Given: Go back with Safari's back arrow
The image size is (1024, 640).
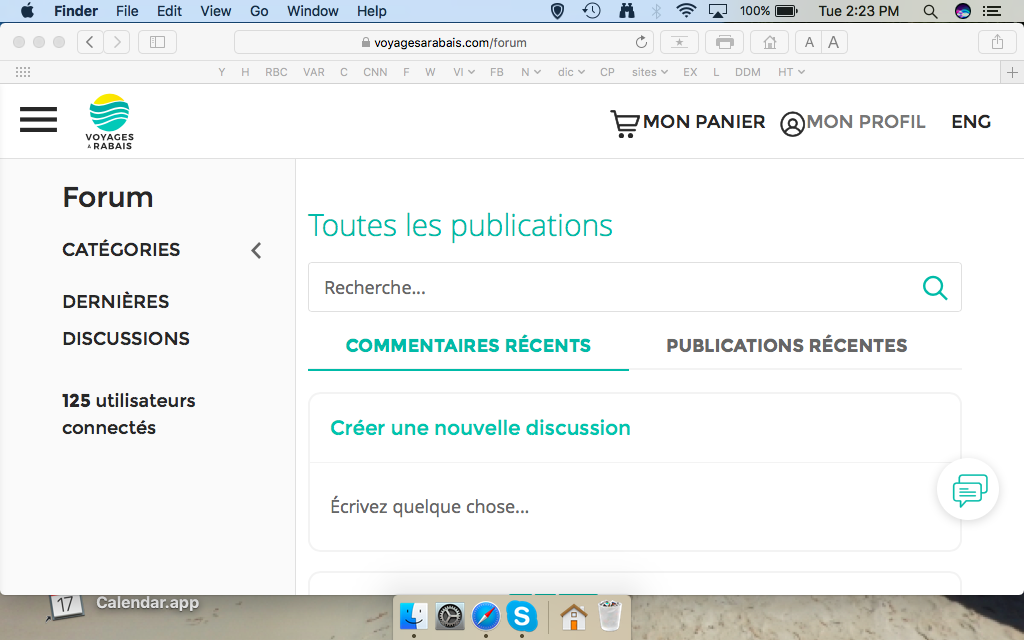Looking at the screenshot, I should [x=90, y=42].
